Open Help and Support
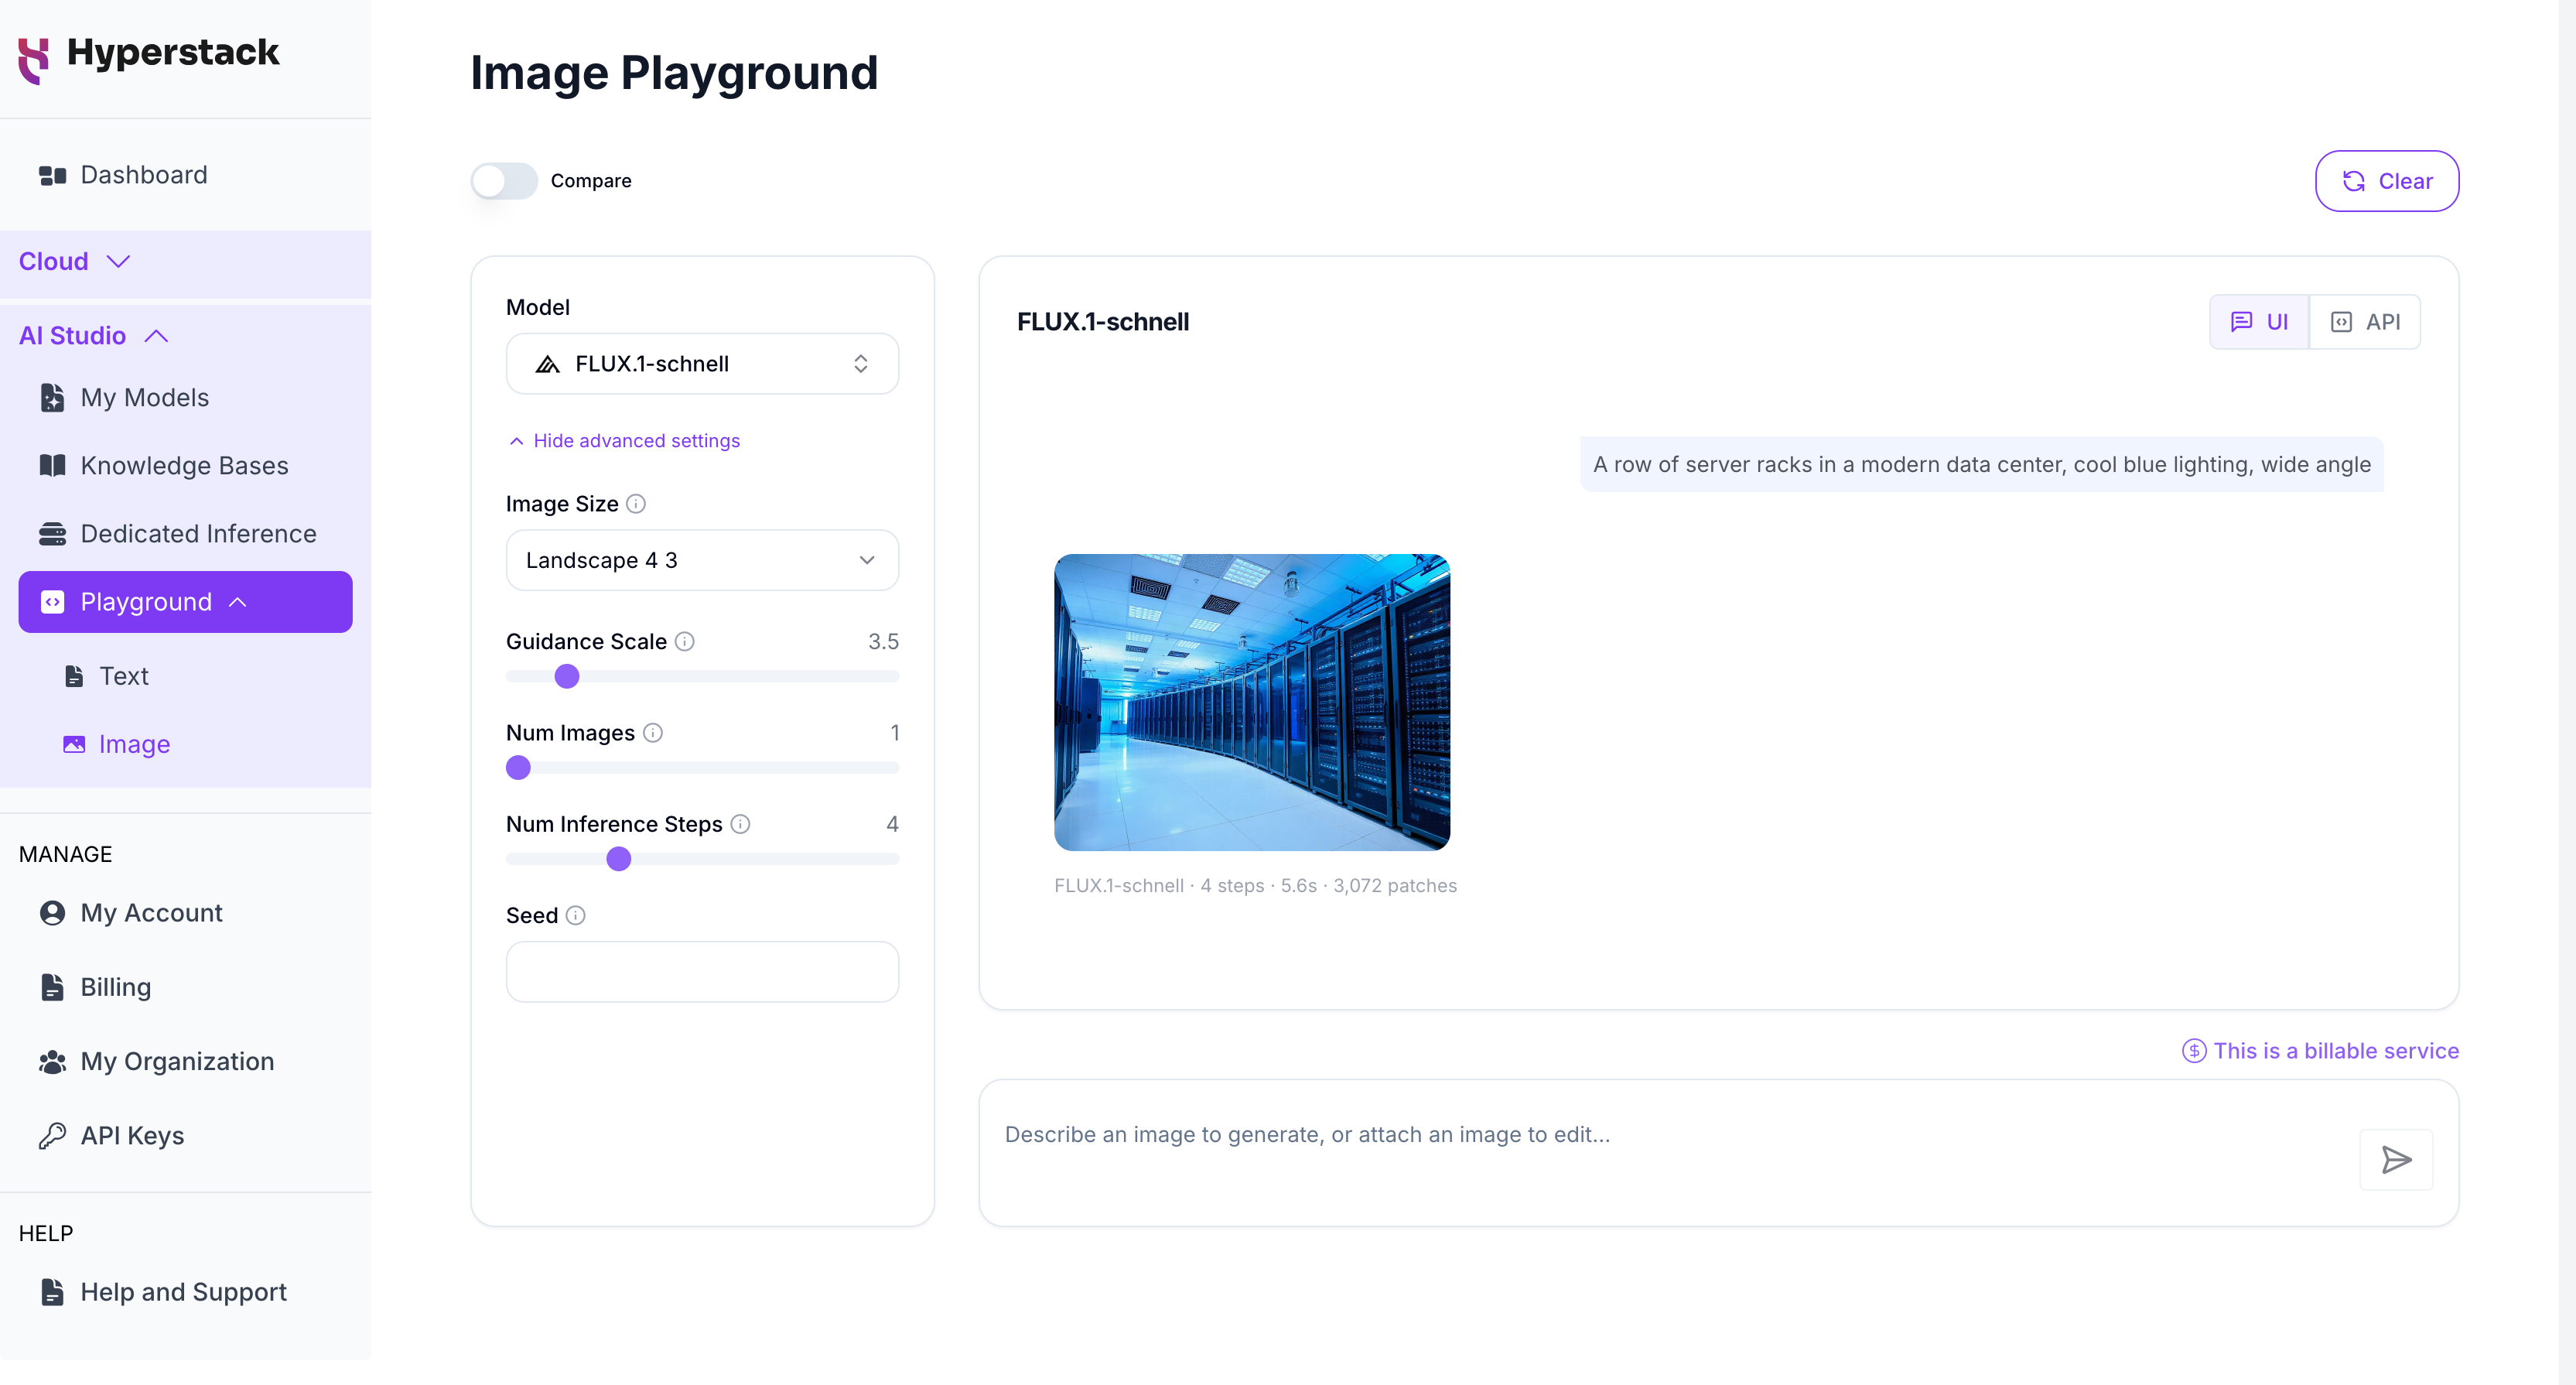 (185, 1292)
